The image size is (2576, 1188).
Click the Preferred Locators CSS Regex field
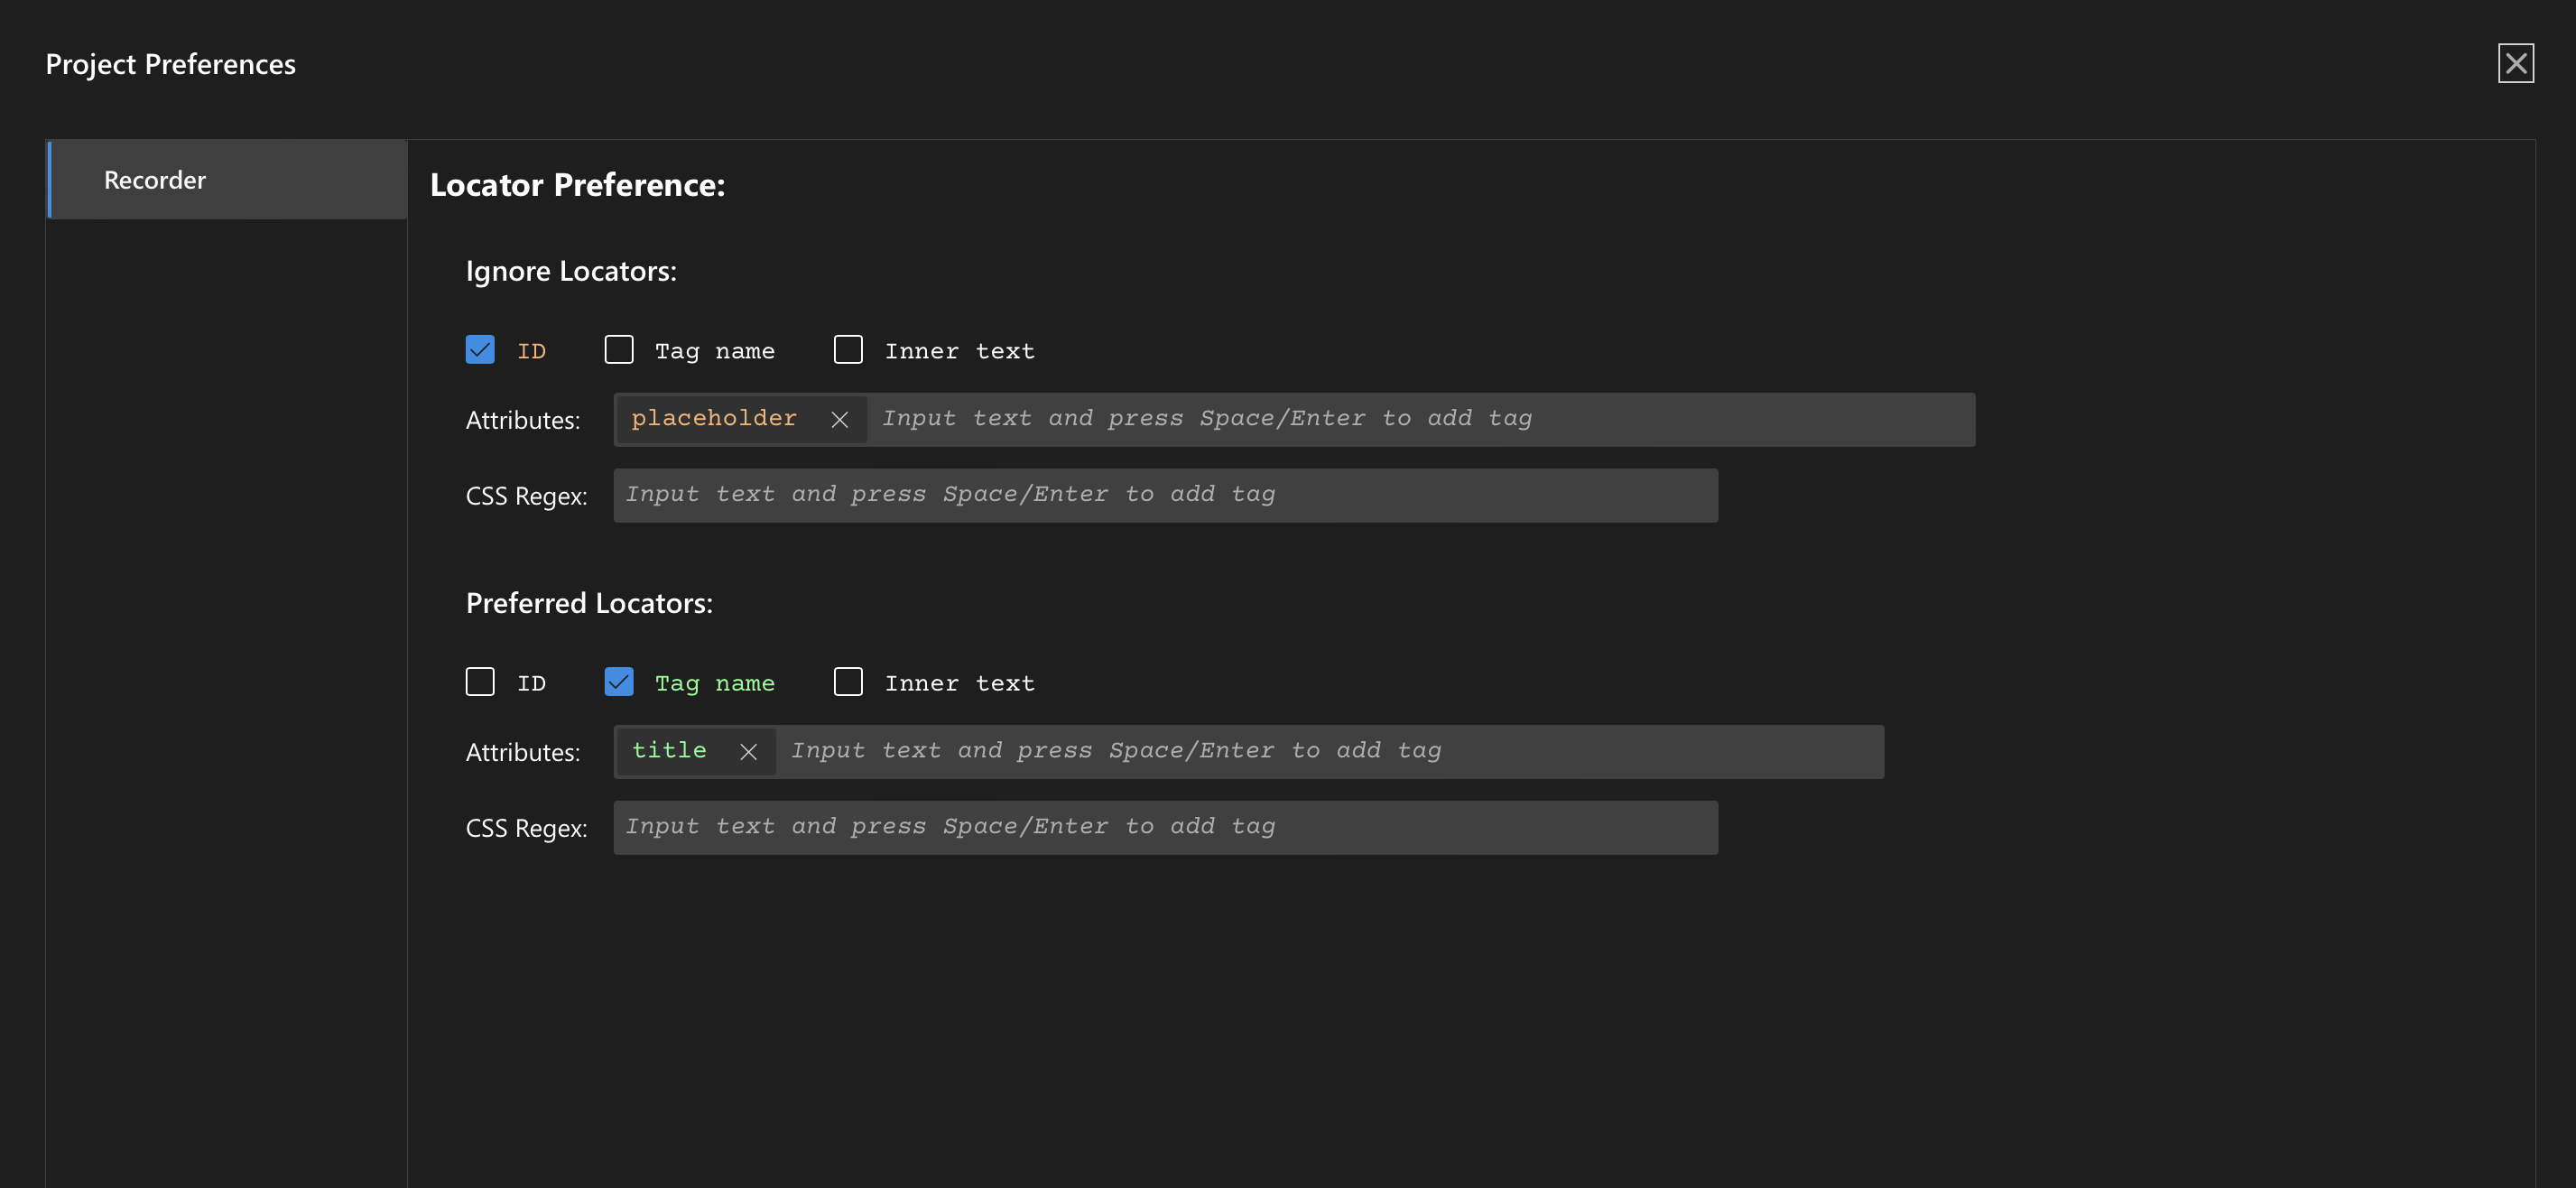pyautogui.click(x=1165, y=828)
